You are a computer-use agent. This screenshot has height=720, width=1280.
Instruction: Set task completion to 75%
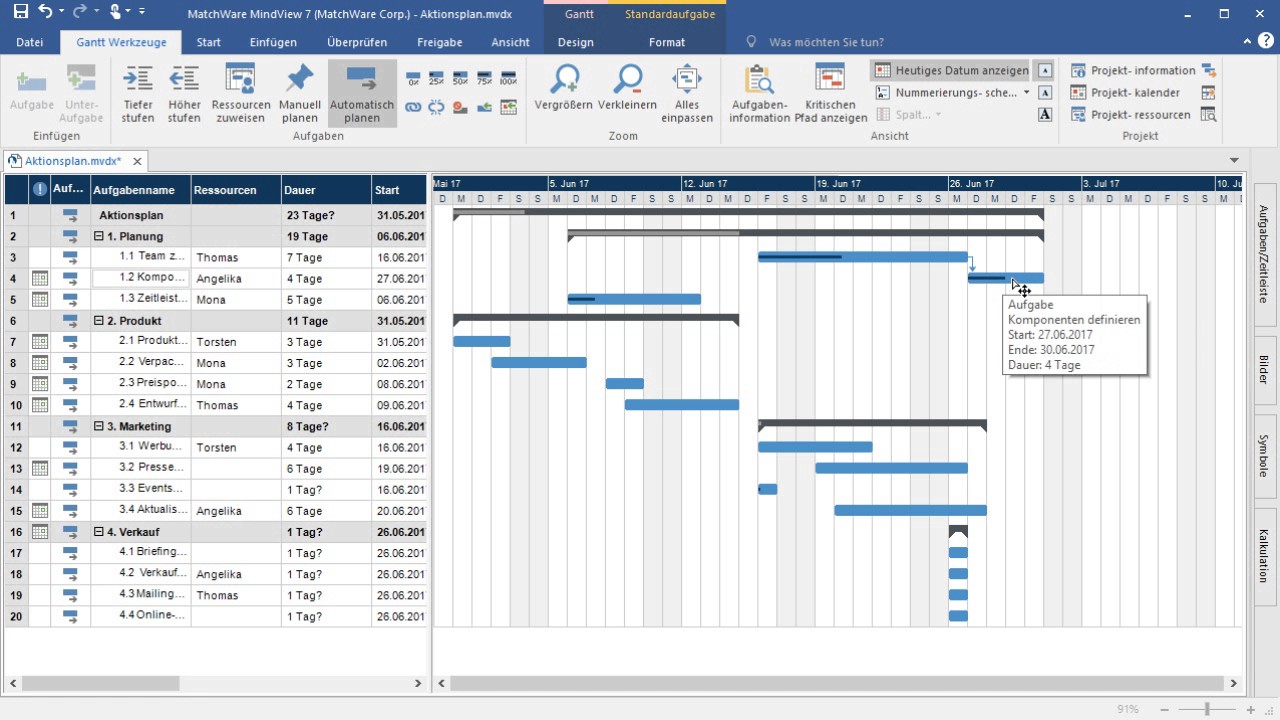tap(485, 78)
